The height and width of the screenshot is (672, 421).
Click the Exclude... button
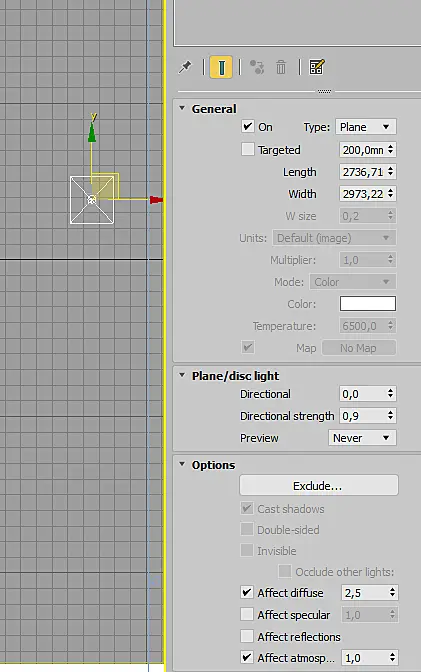click(319, 486)
